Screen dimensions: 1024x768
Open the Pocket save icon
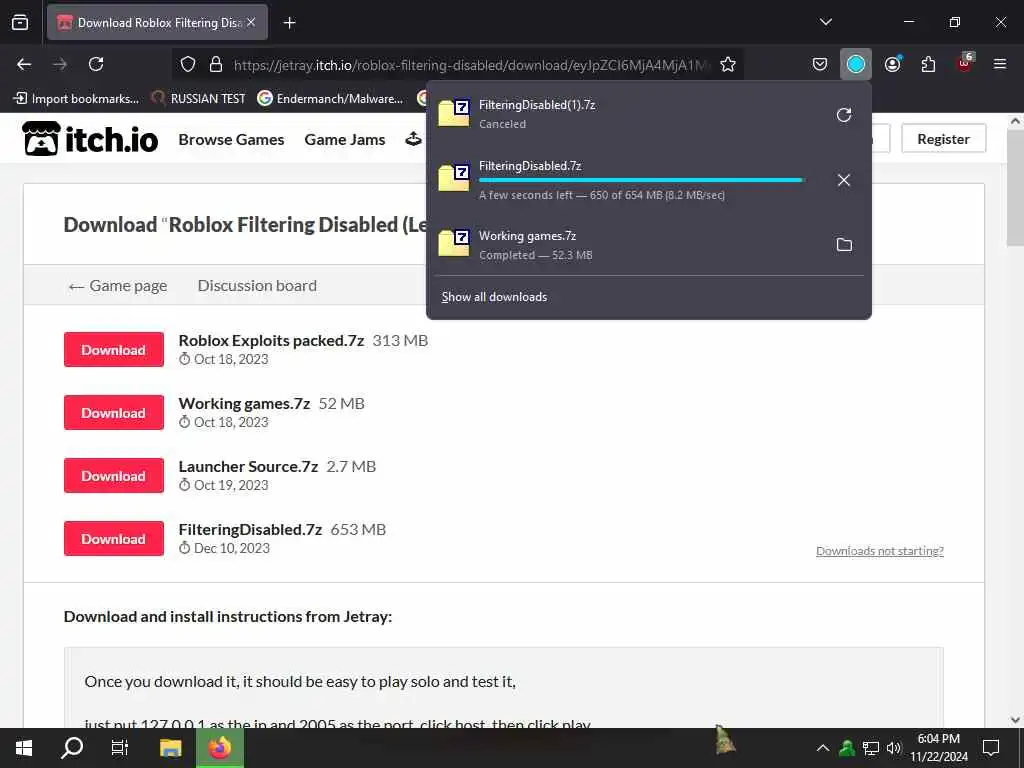(820, 64)
